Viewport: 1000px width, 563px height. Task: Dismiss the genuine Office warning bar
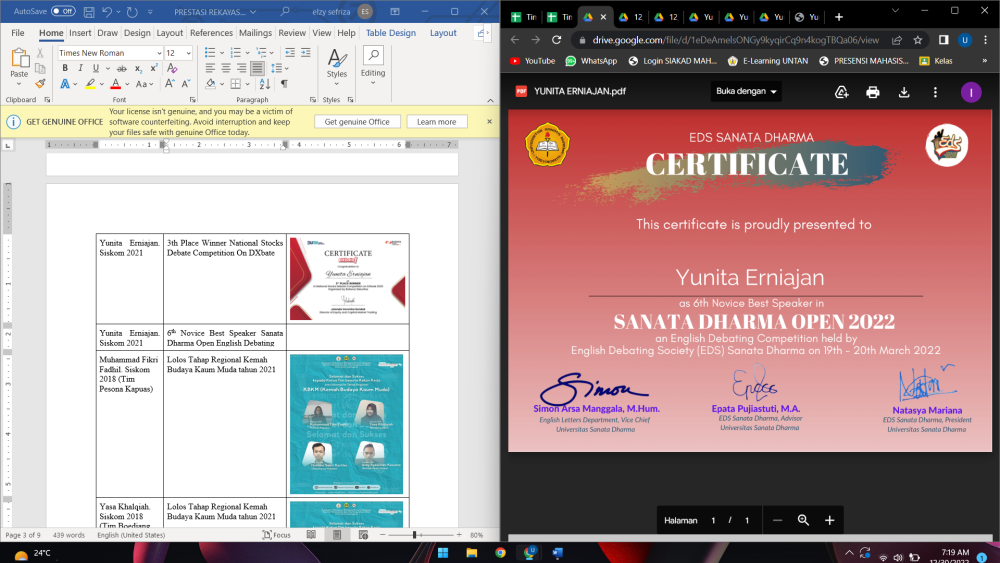489,121
